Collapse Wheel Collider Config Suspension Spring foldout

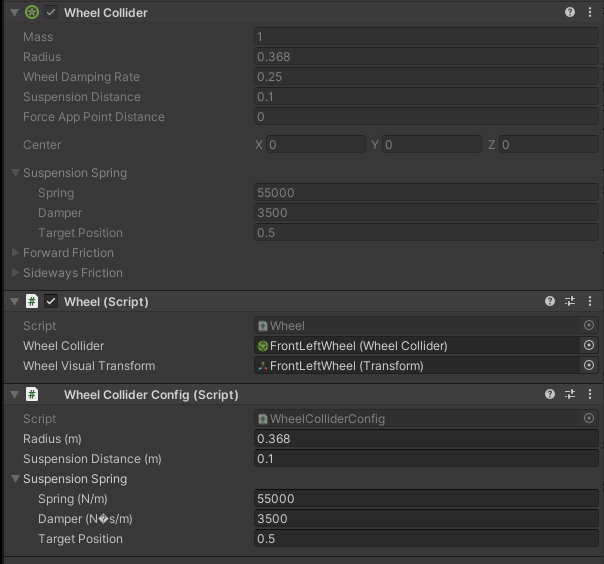click(x=16, y=479)
